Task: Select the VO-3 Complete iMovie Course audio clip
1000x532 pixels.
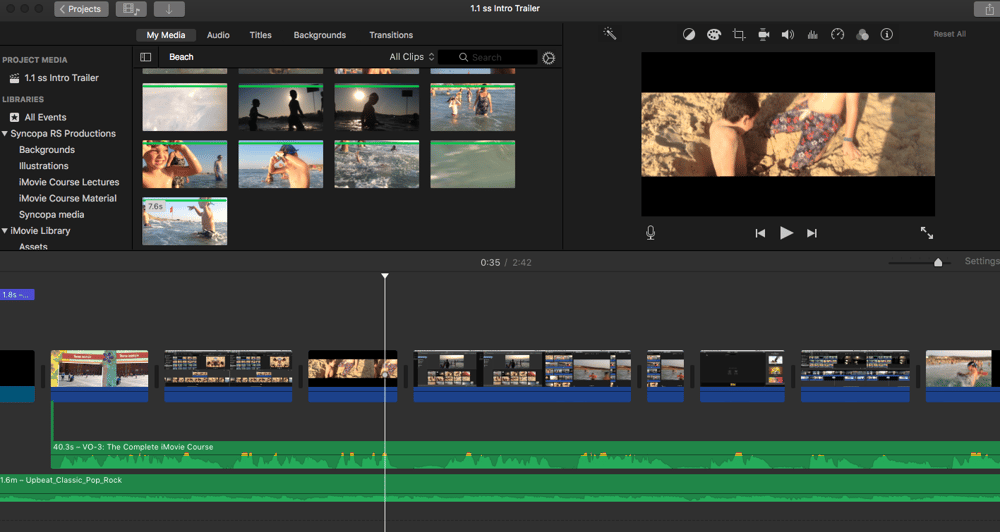Action: (525, 455)
